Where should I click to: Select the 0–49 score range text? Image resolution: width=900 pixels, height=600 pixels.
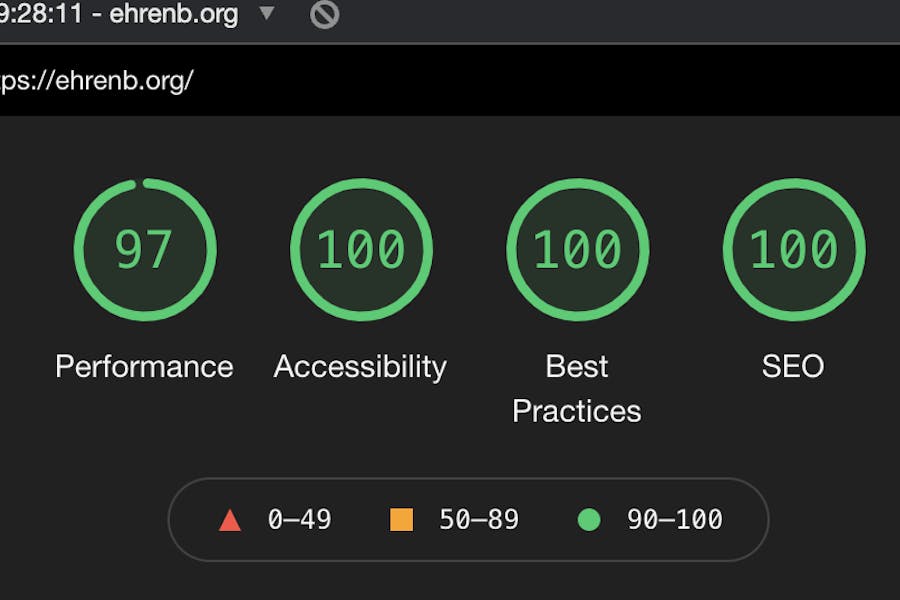point(300,520)
